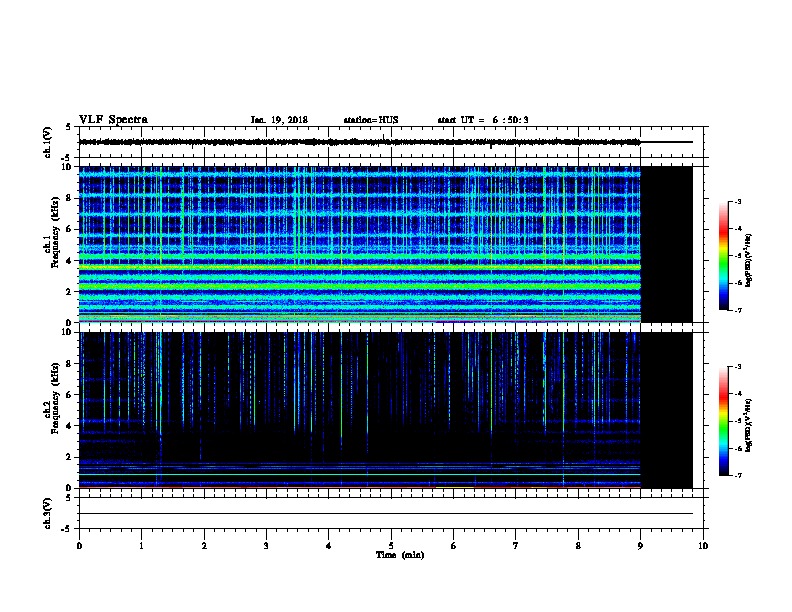Click the 9 tick on Time axis
The height and width of the screenshot is (612, 792).
point(640,546)
